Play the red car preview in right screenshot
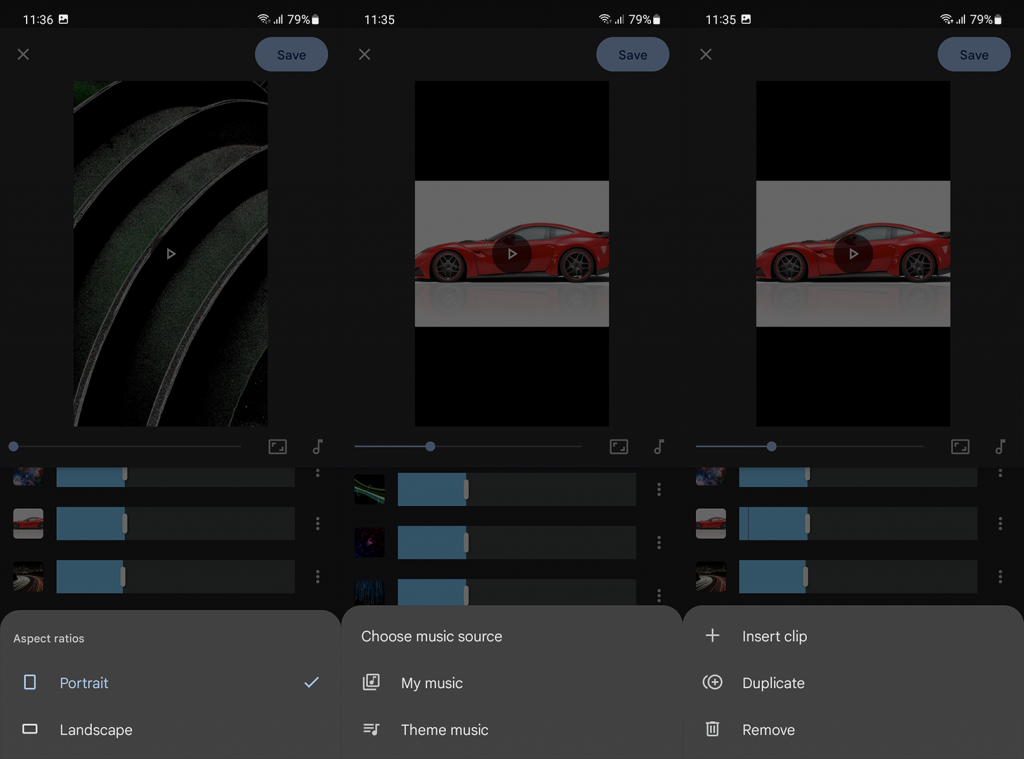 coord(853,253)
